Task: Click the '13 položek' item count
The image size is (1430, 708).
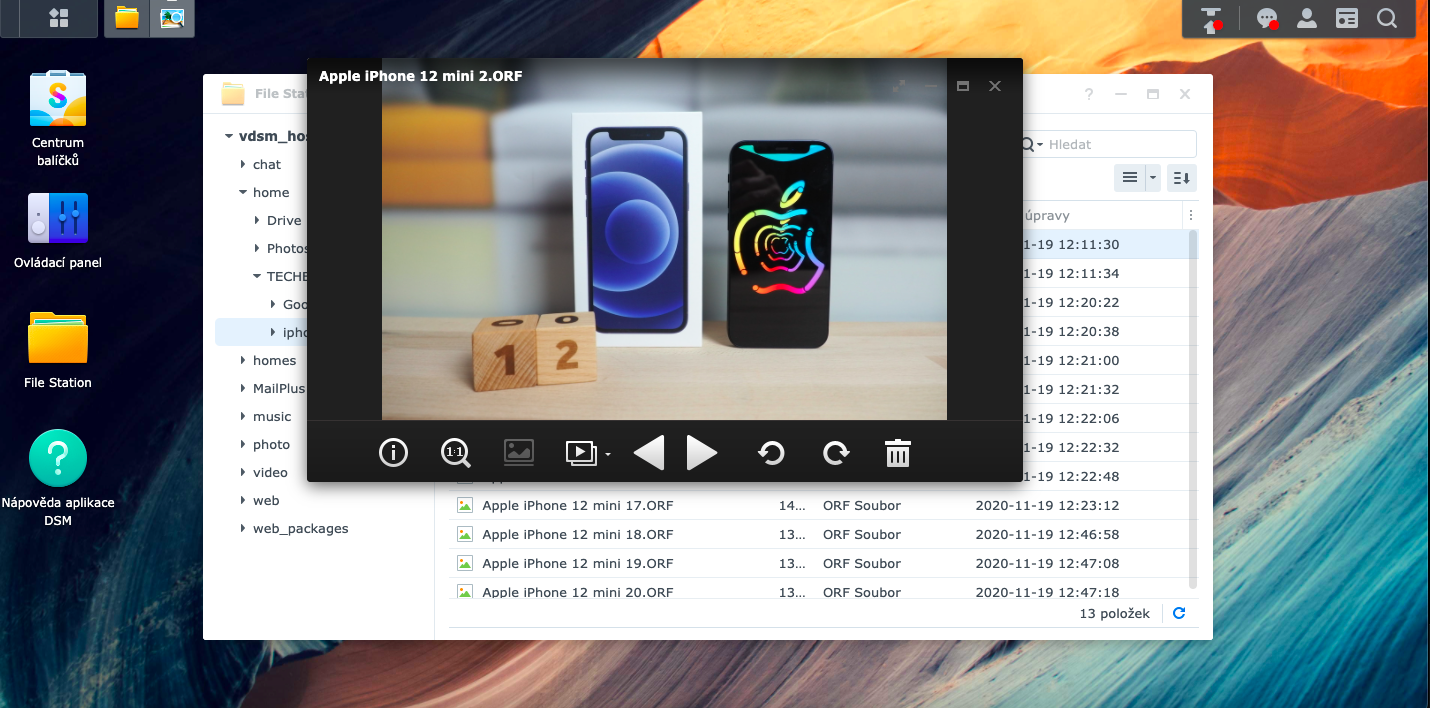Action: (x=1115, y=614)
